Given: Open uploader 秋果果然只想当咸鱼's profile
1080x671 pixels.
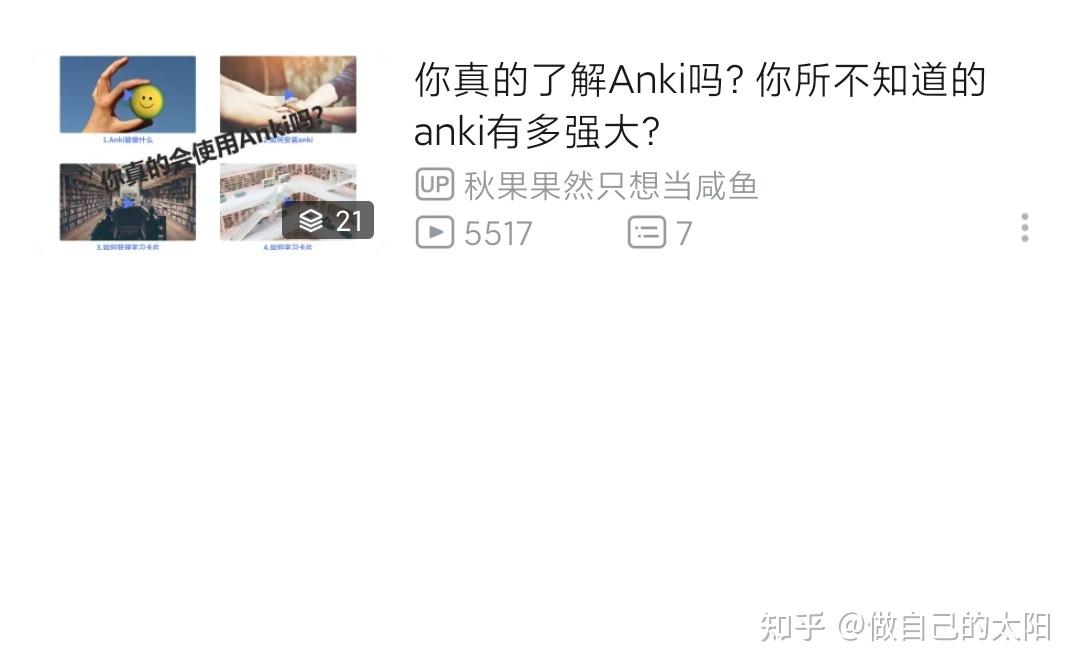Looking at the screenshot, I should tap(610, 185).
